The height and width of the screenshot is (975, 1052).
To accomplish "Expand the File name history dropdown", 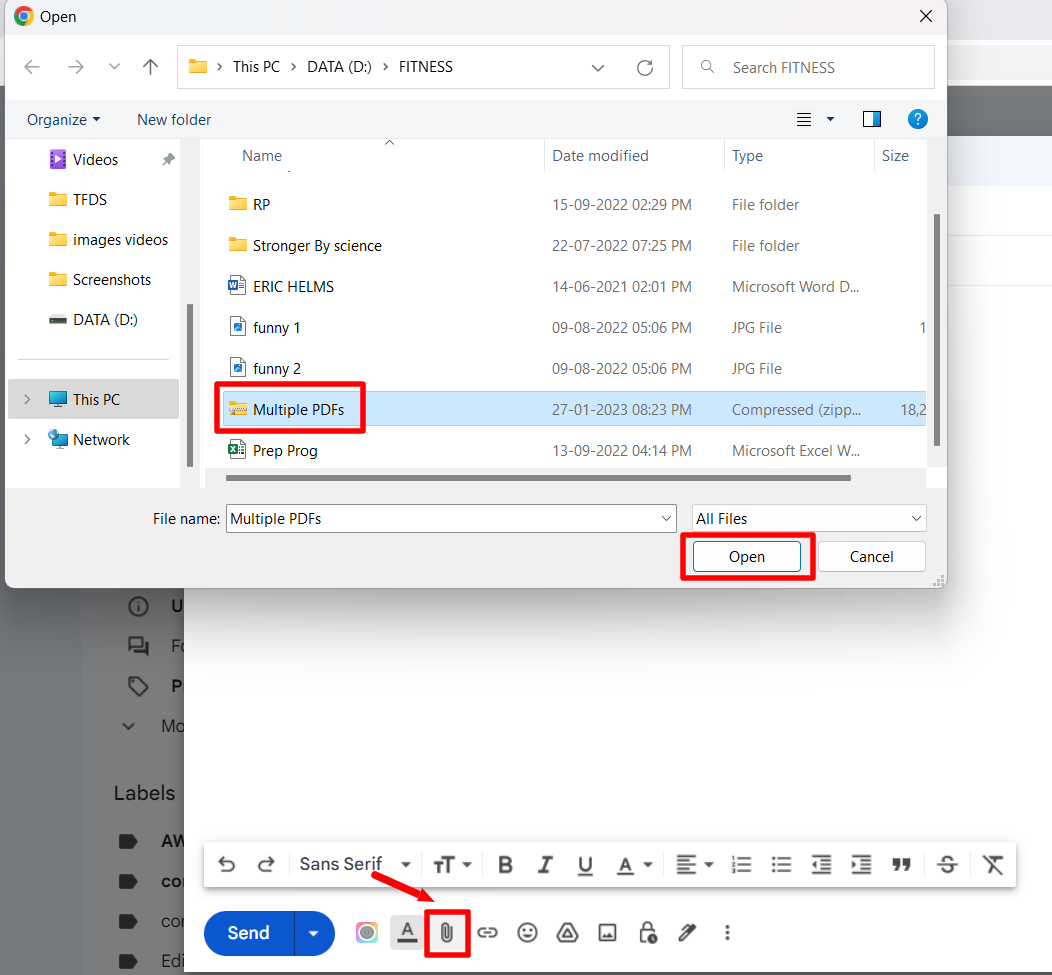I will click(x=666, y=519).
